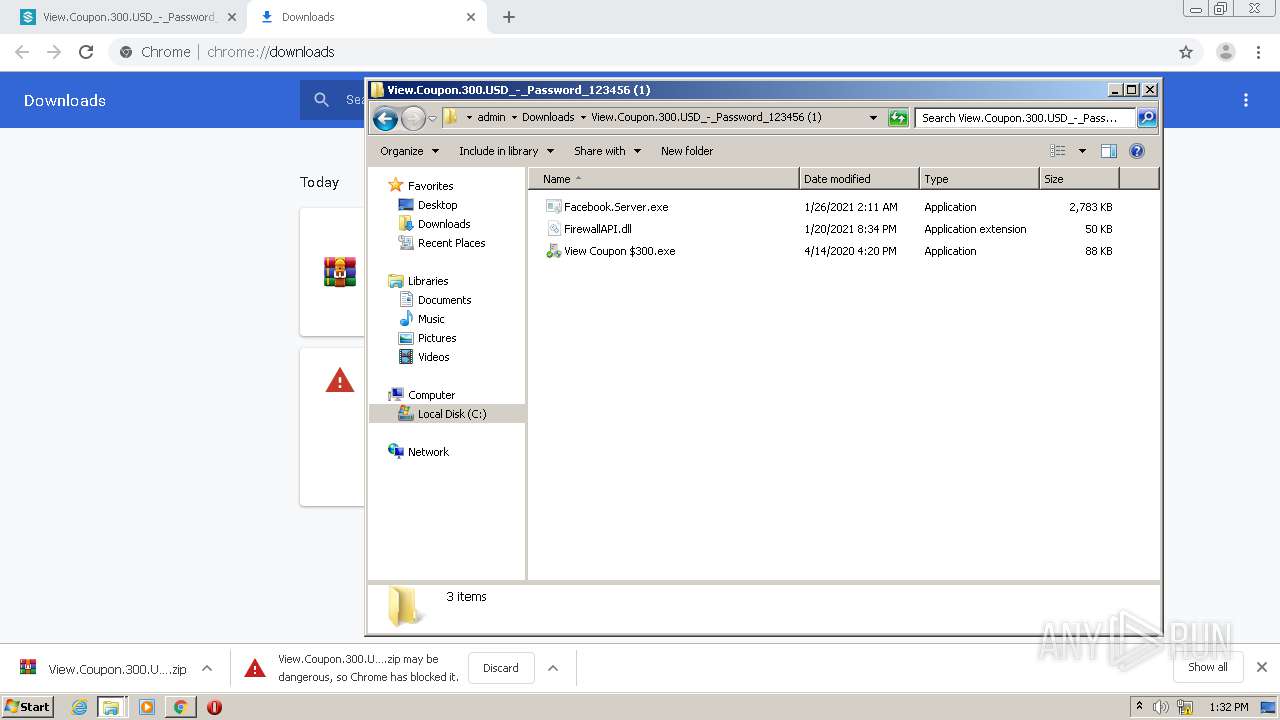The height and width of the screenshot is (720, 1280).
Task: Select Favorites in navigation pane
Action: 430,186
